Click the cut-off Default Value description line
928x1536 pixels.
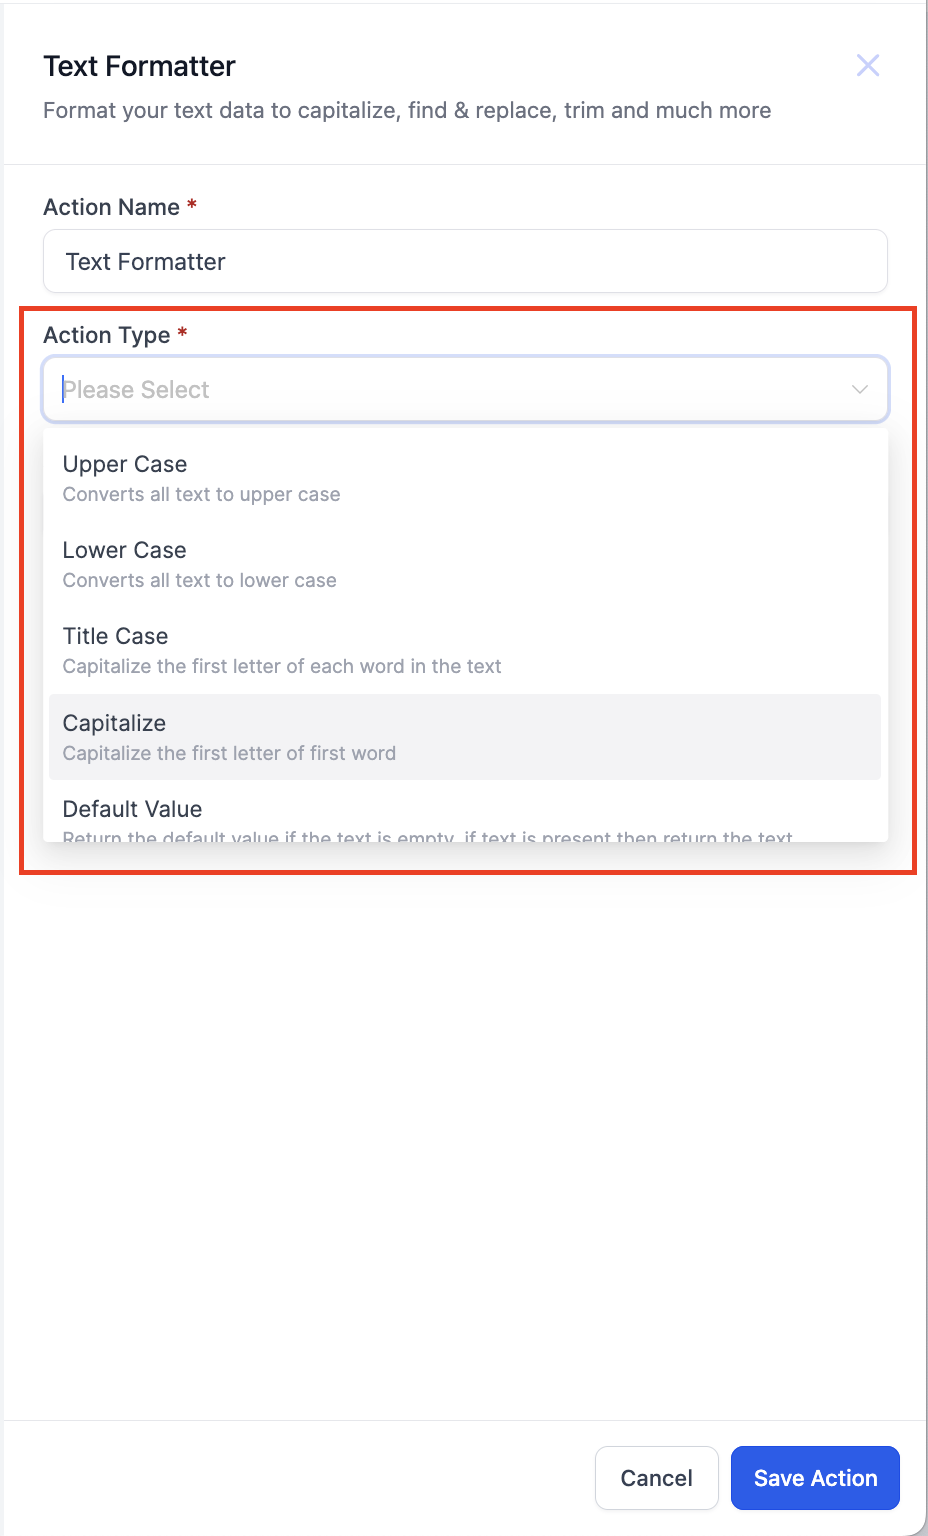point(427,836)
